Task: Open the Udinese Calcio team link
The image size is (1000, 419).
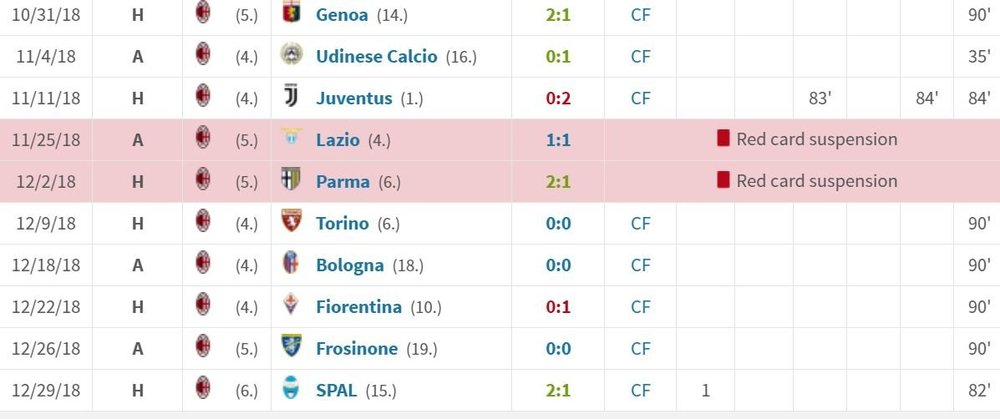Action: coord(376,57)
